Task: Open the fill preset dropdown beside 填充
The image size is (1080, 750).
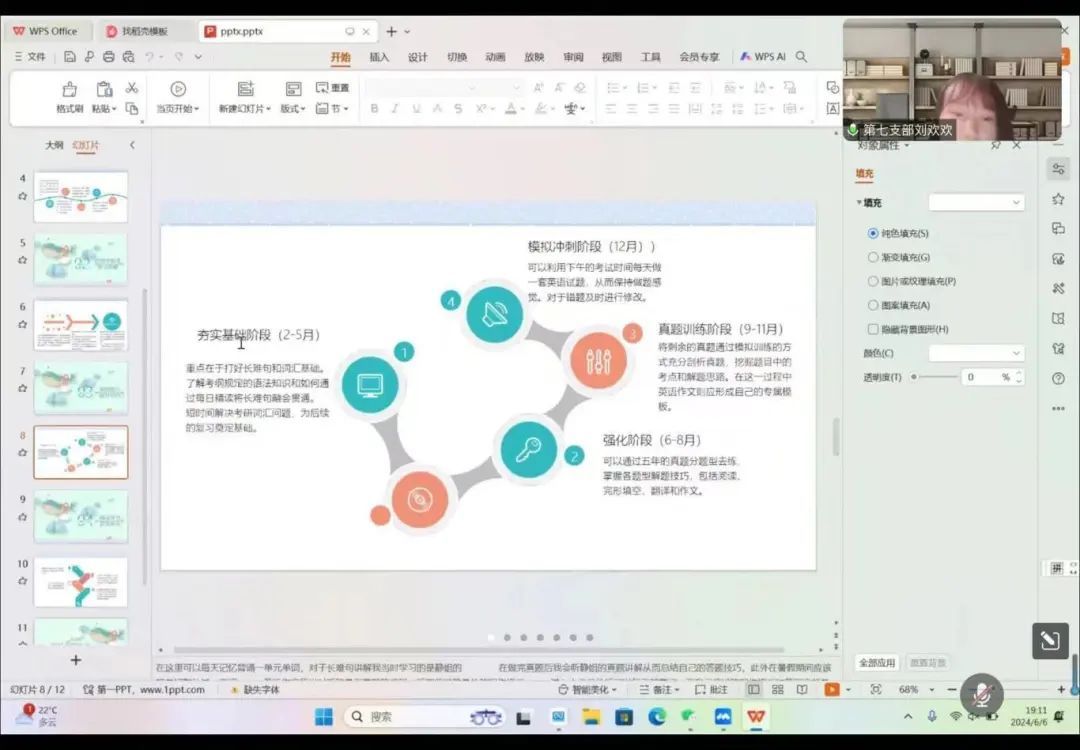Action: point(976,203)
